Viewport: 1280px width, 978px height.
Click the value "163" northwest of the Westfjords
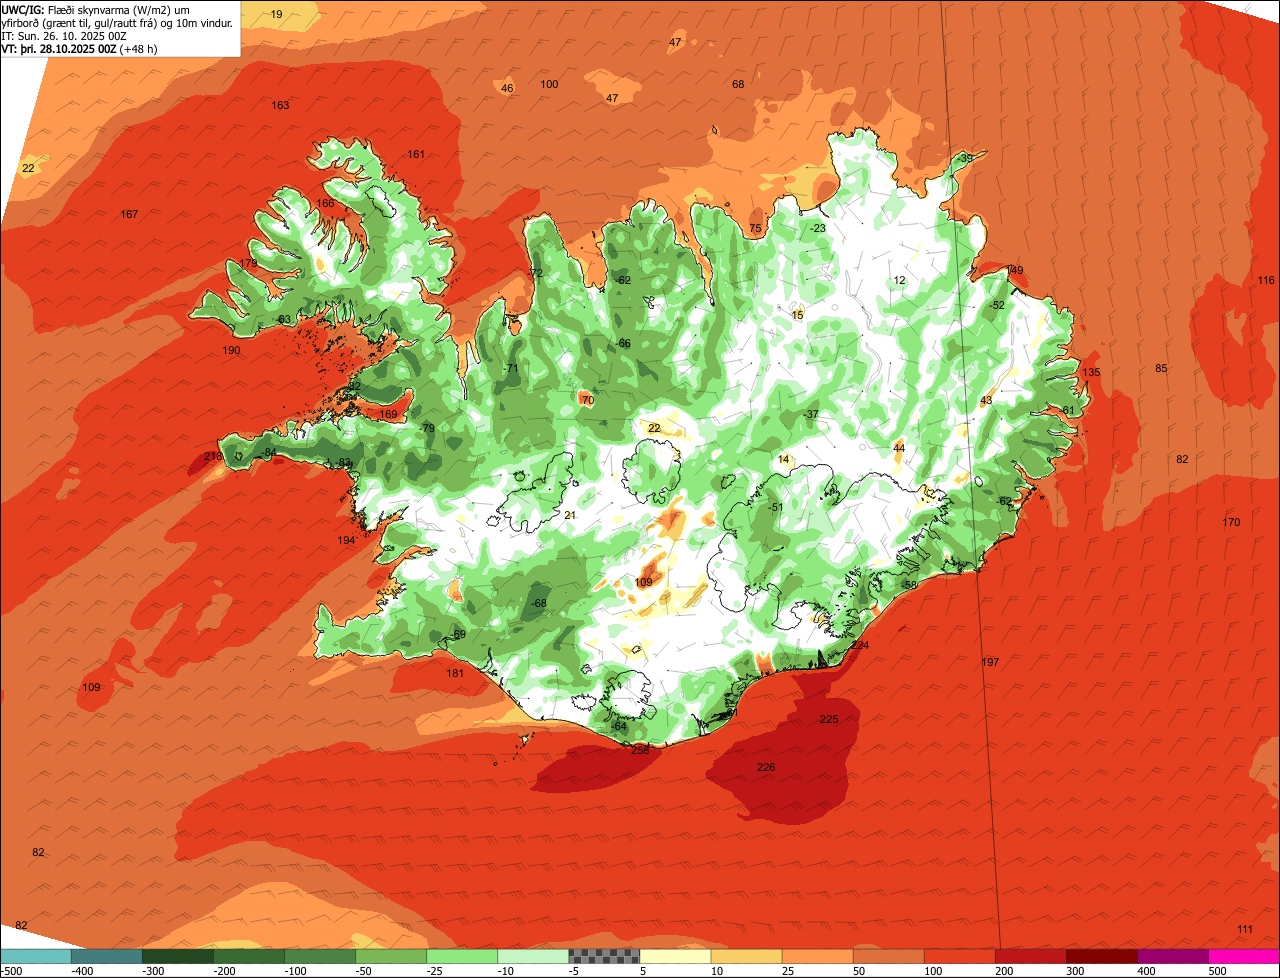pos(280,105)
